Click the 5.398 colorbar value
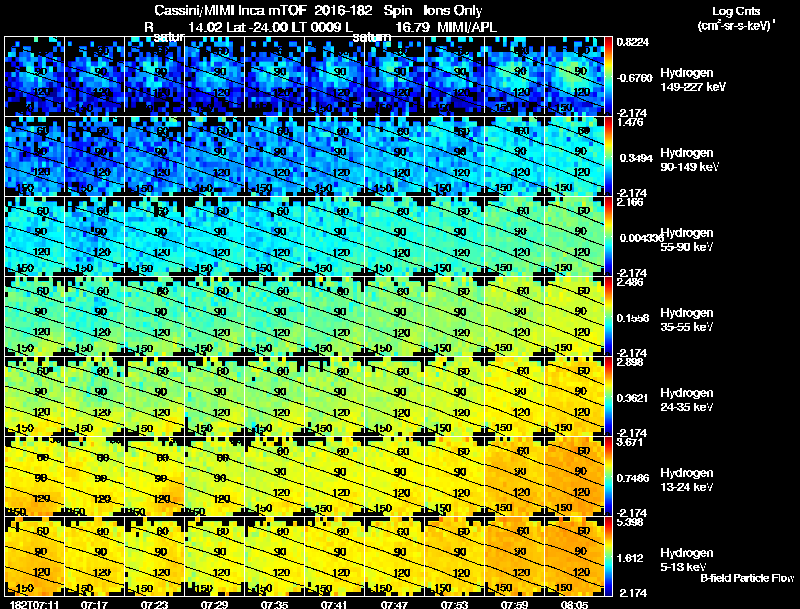 tap(630, 522)
